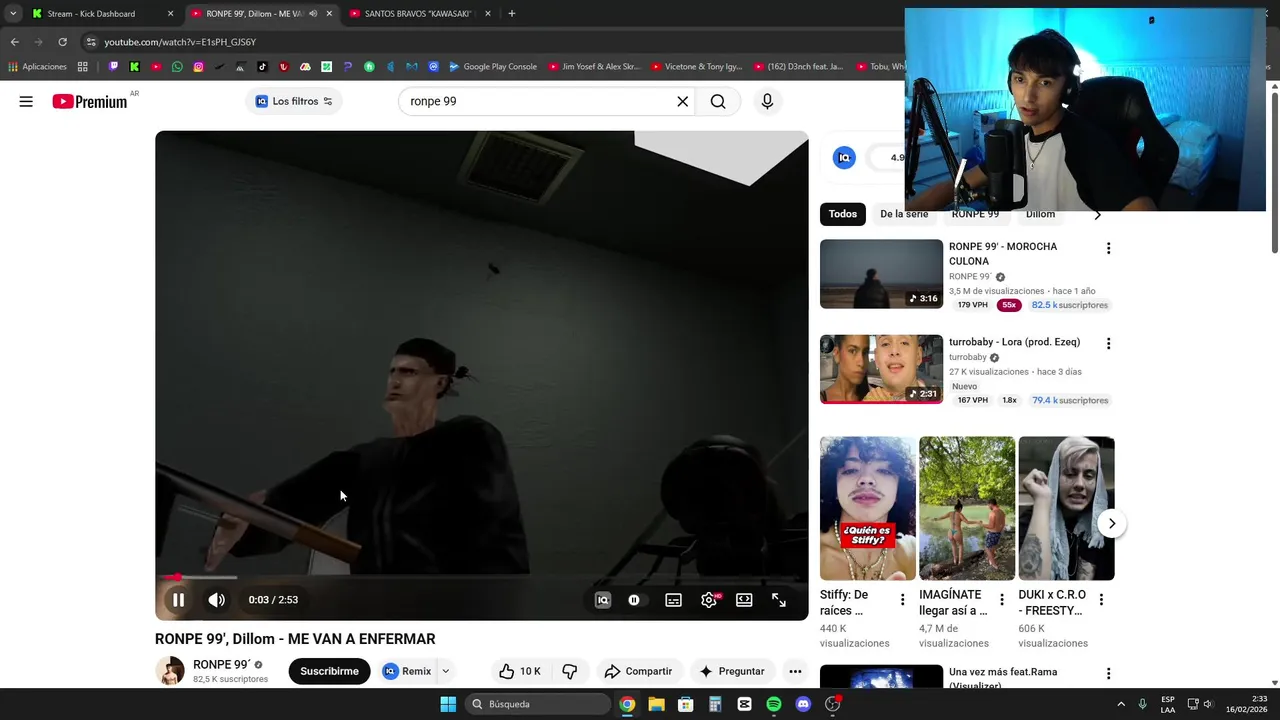Show next shorts with arrow button
Image resolution: width=1280 pixels, height=720 pixels.
pos(1111,524)
